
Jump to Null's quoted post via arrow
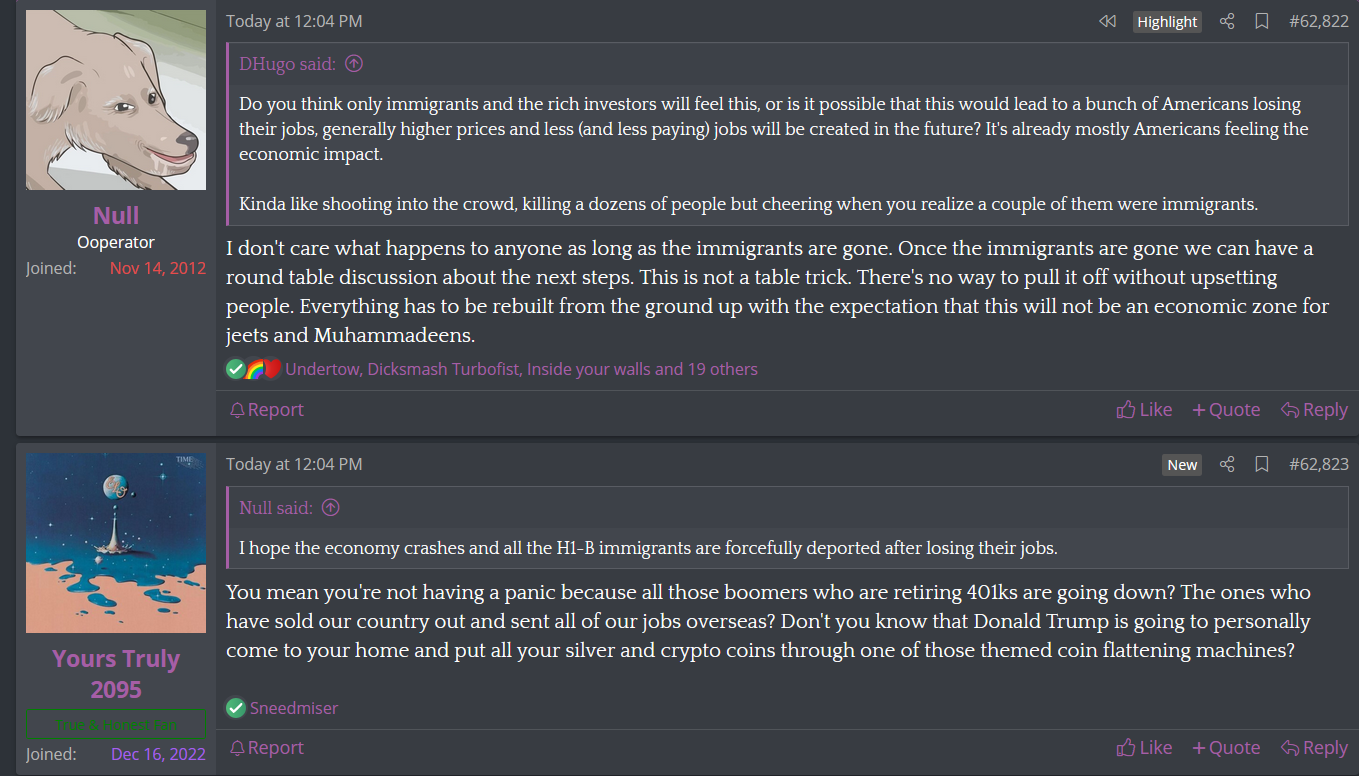(x=331, y=508)
